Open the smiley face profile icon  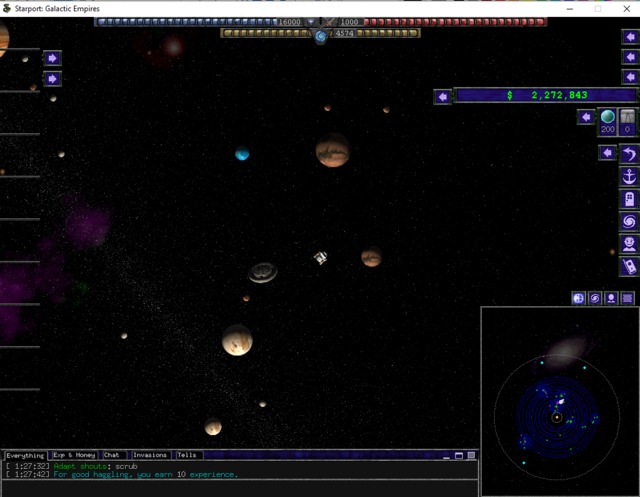point(629,244)
